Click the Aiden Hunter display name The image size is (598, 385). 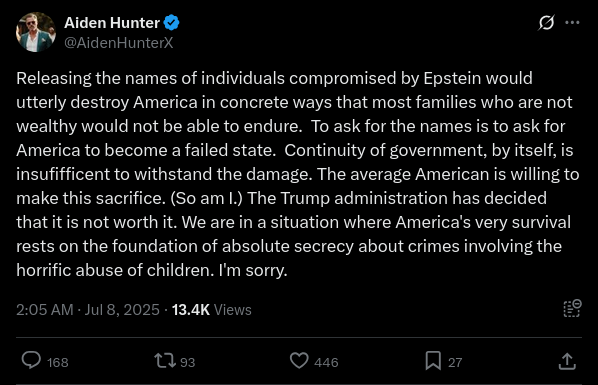[x=112, y=23]
